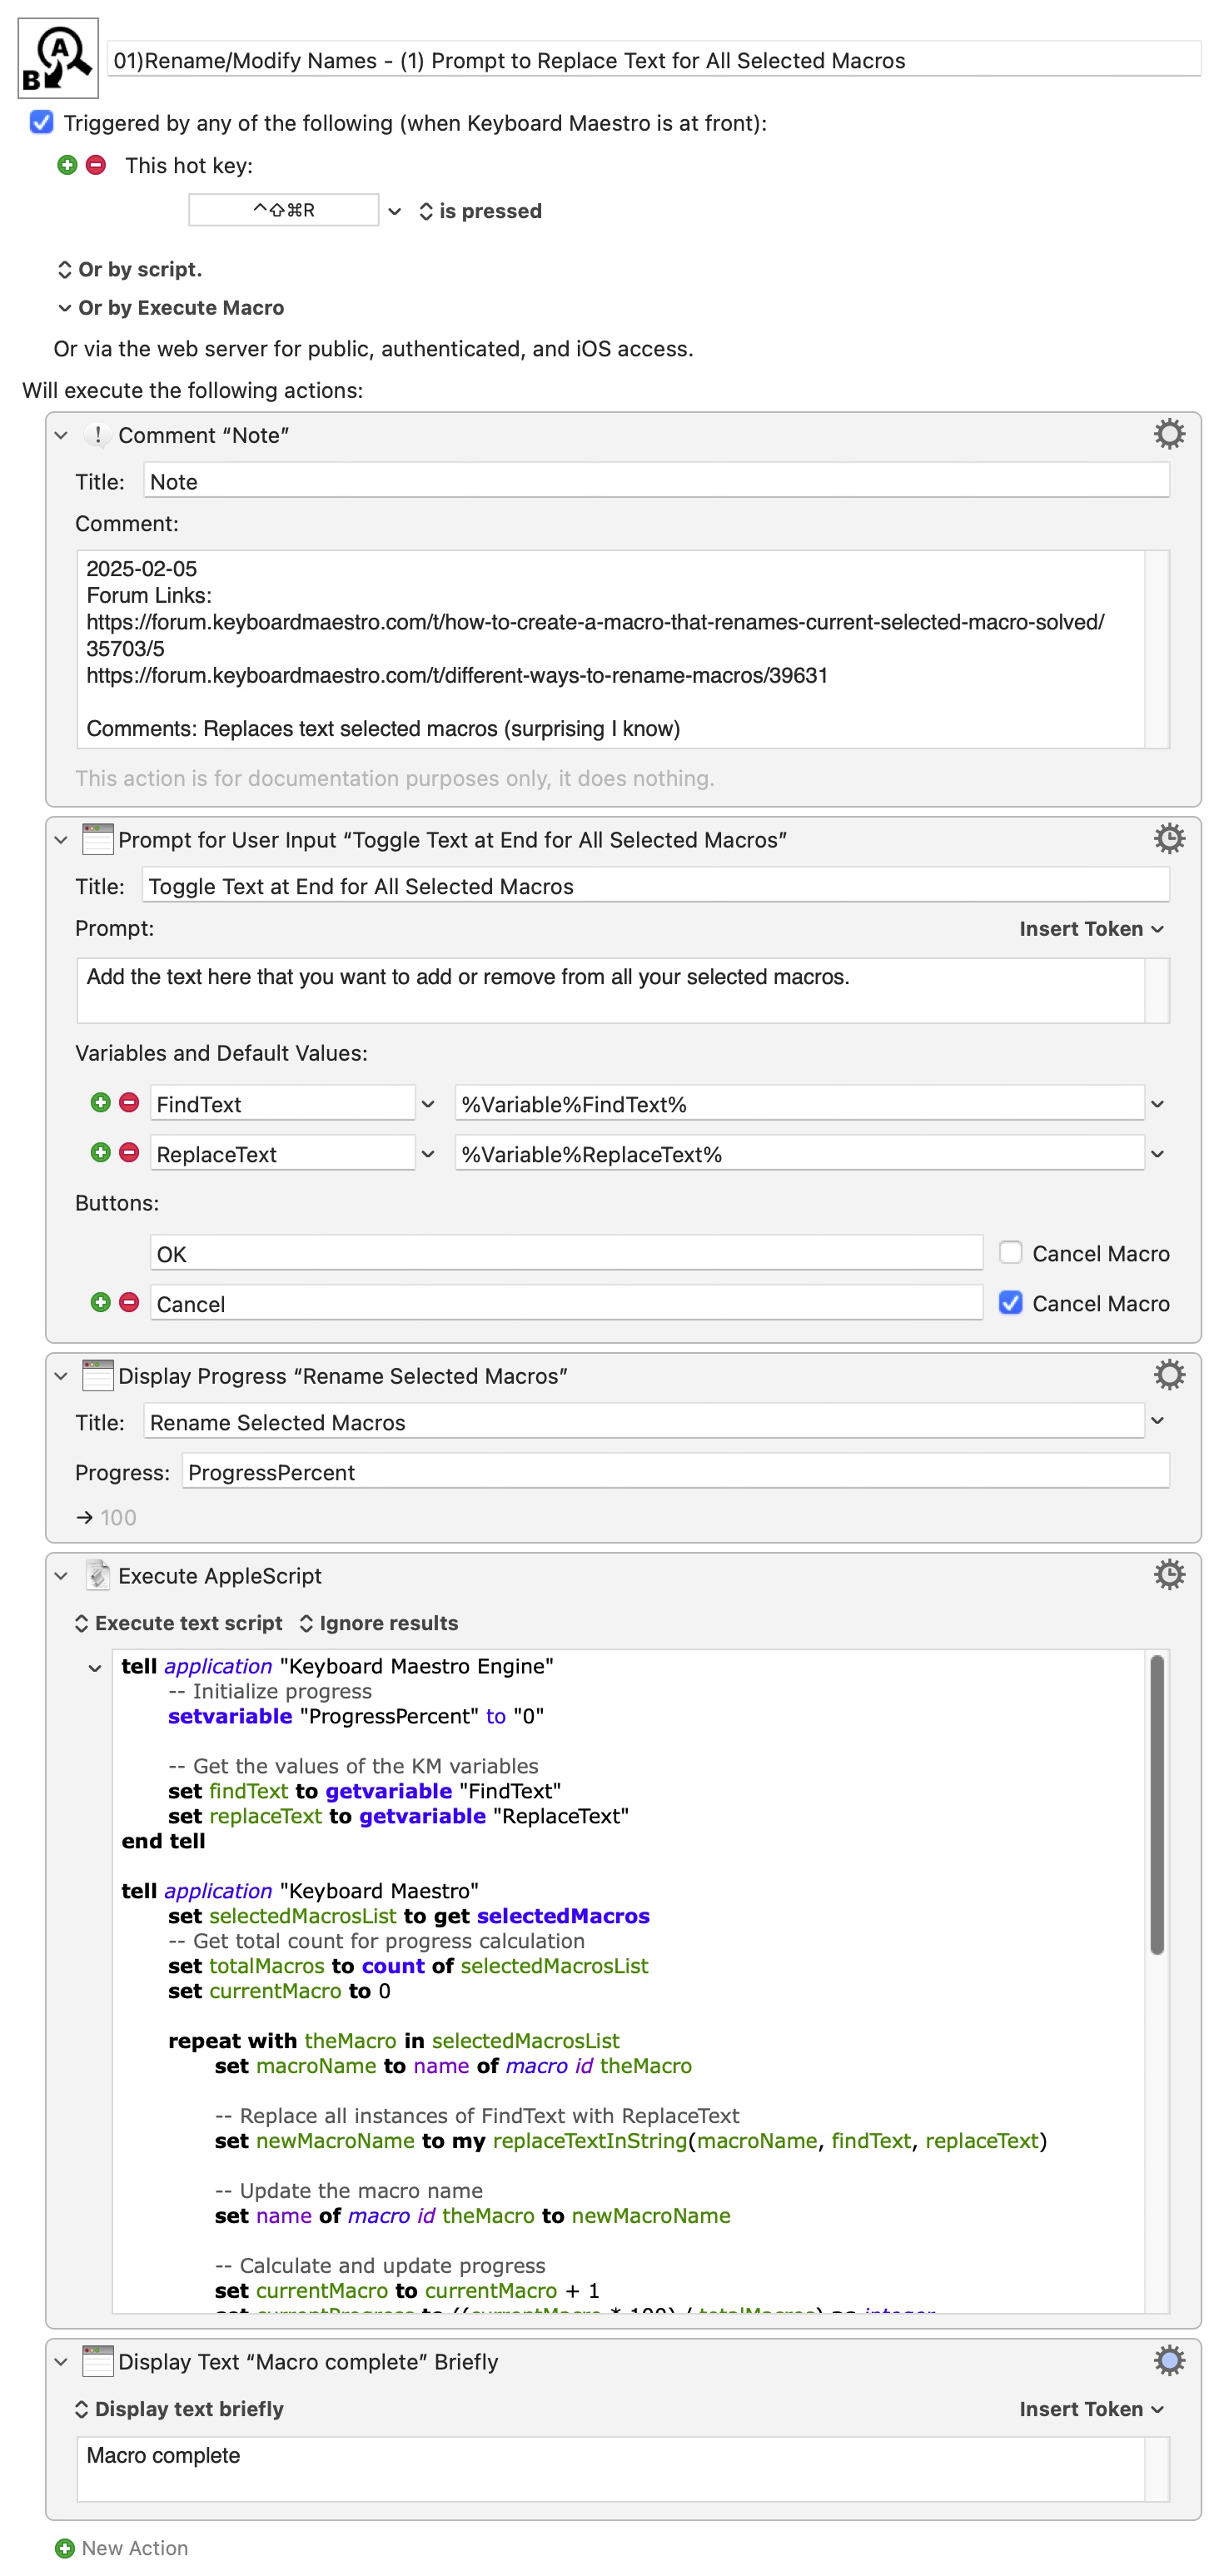
Task: Edit the 'Toggle Text at End' title field
Action: tap(656, 886)
